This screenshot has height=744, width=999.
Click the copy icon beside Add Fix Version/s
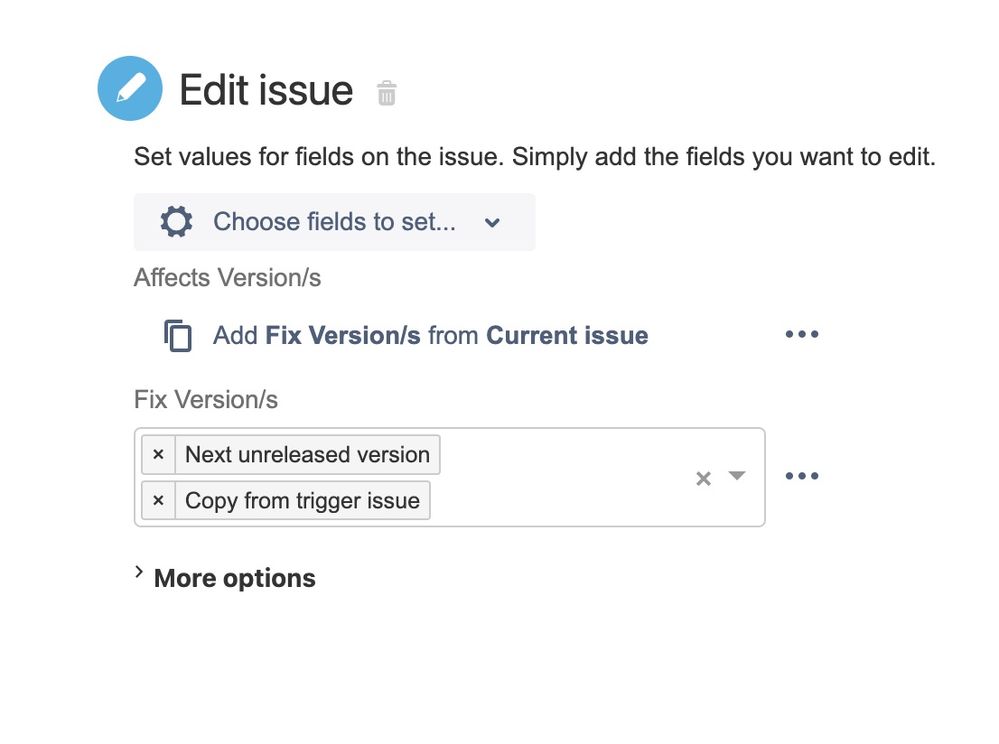click(x=178, y=335)
